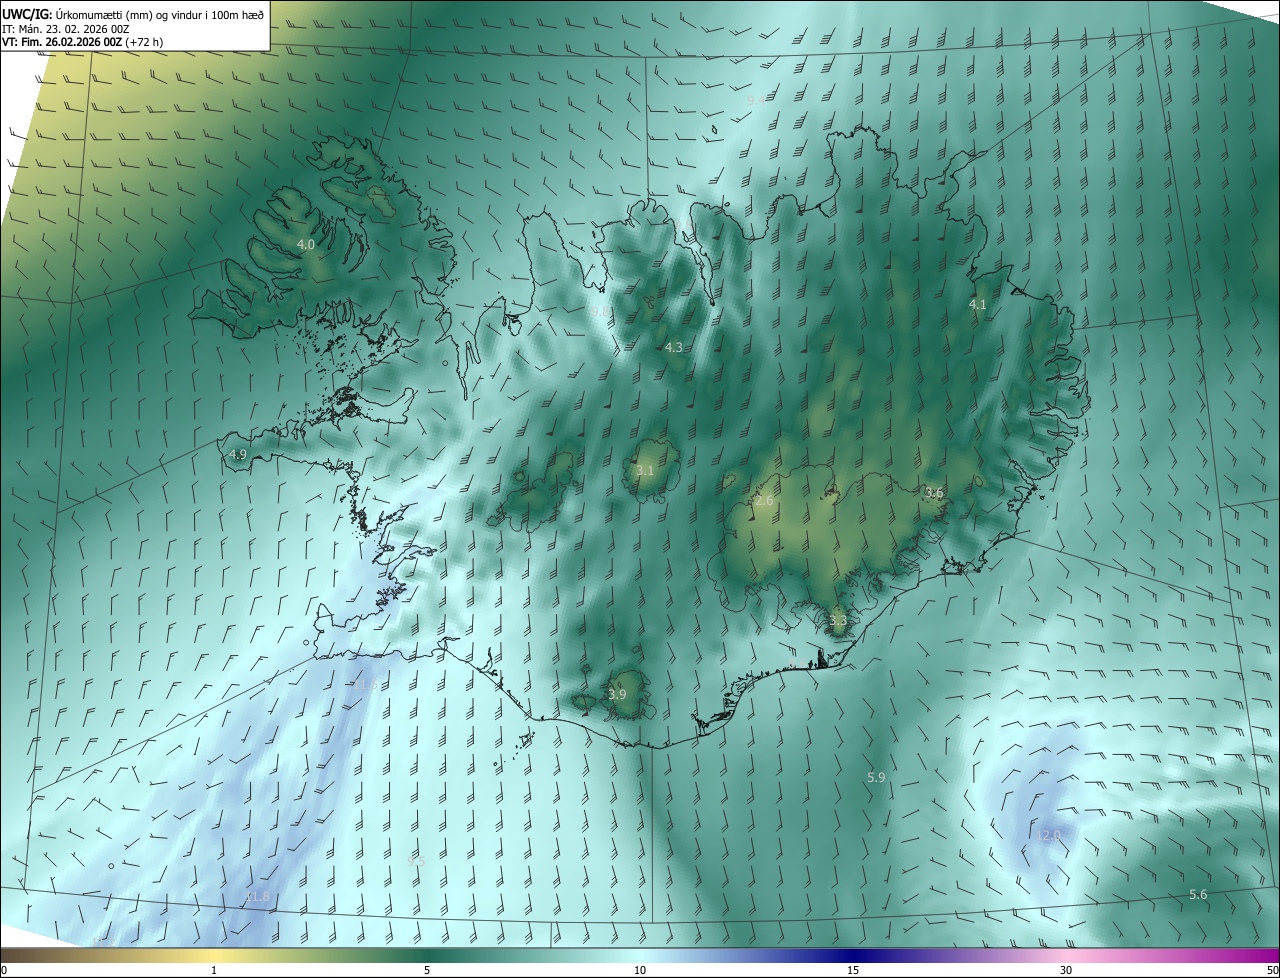
Task: Click the 3.6 precipitation value label
Action: point(934,492)
